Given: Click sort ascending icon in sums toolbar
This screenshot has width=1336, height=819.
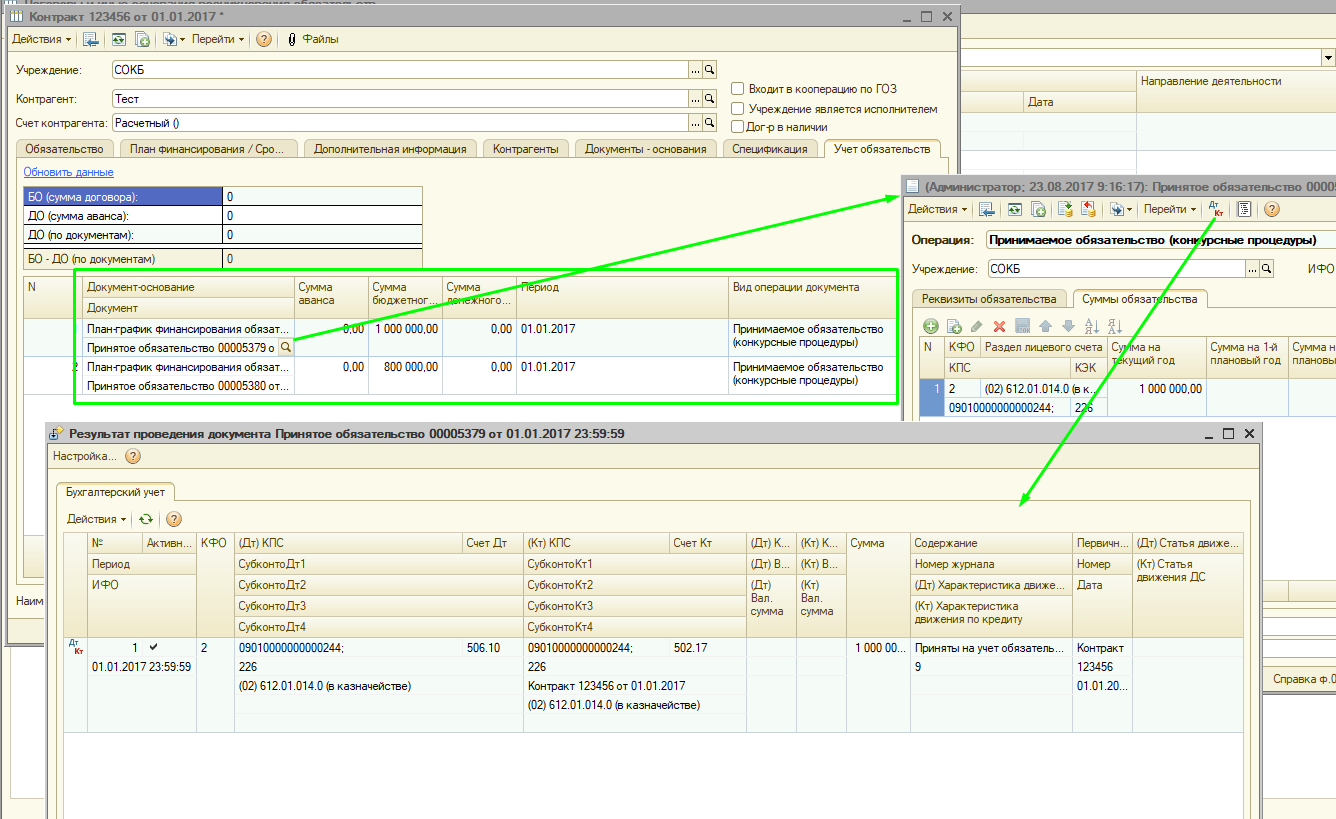Looking at the screenshot, I should 1092,326.
